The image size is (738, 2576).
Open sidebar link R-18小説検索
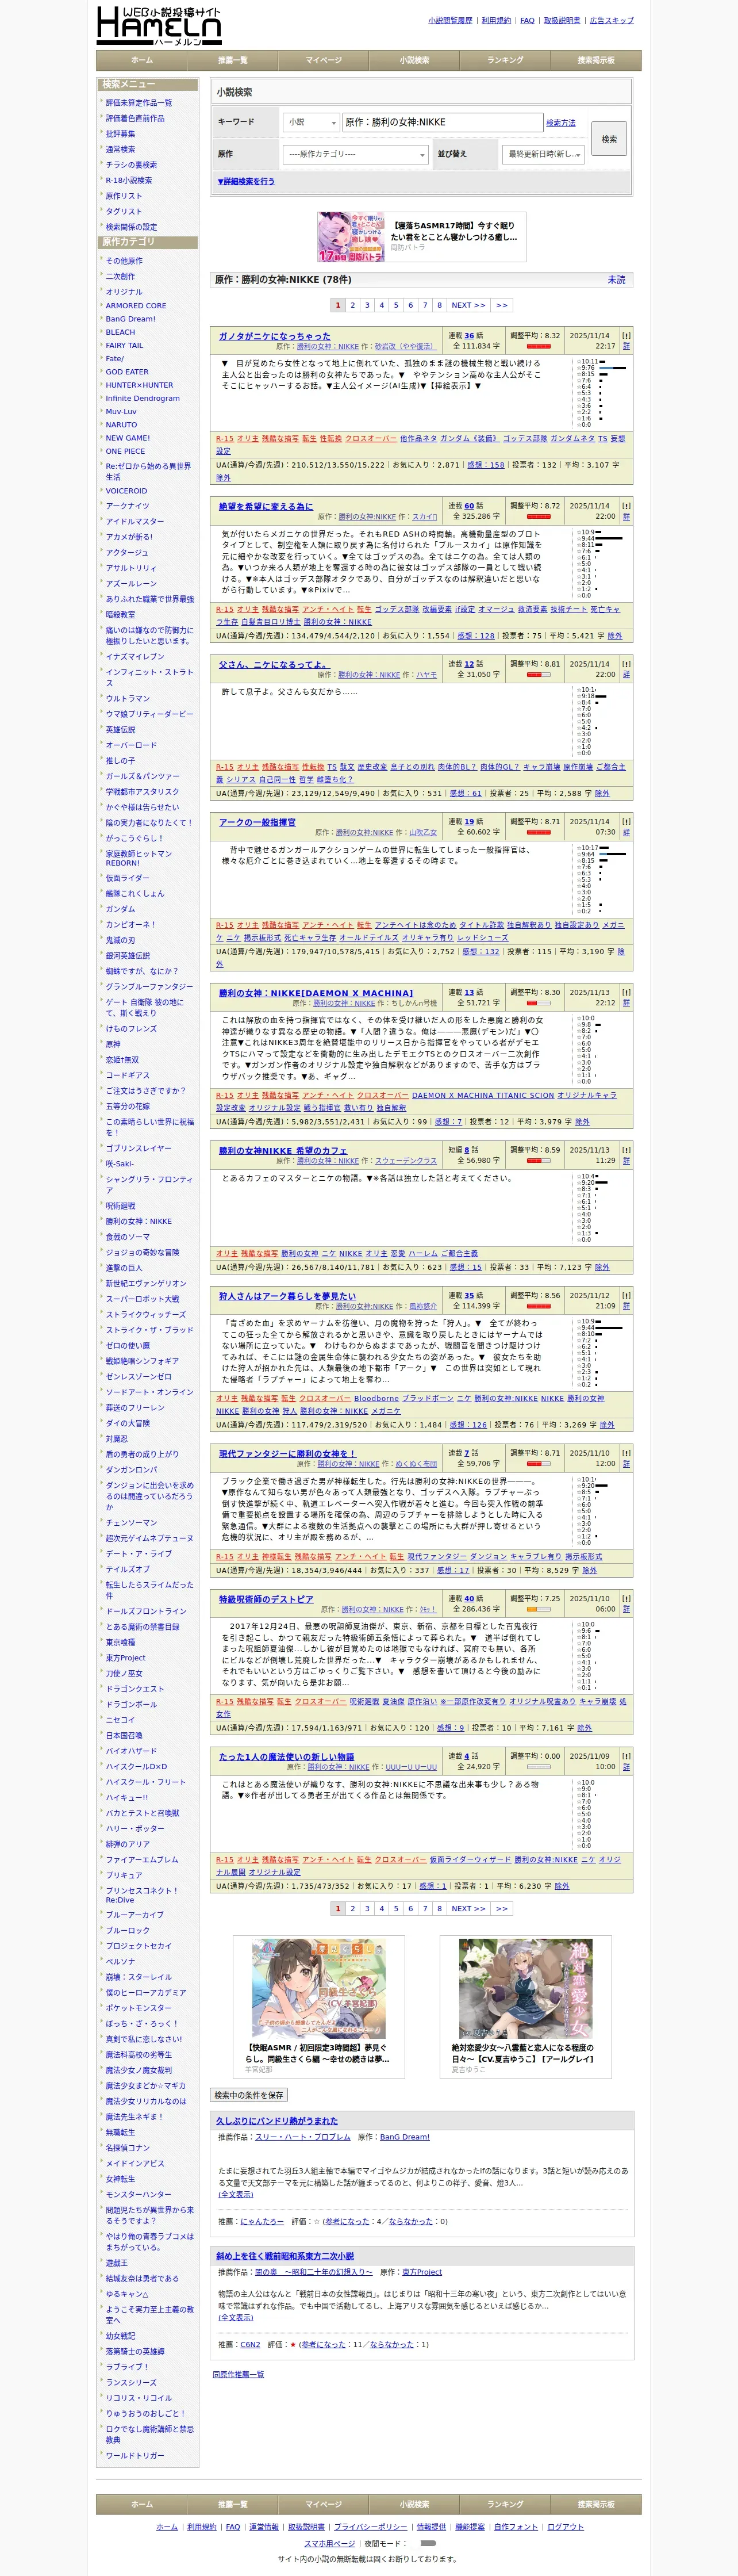click(x=129, y=180)
